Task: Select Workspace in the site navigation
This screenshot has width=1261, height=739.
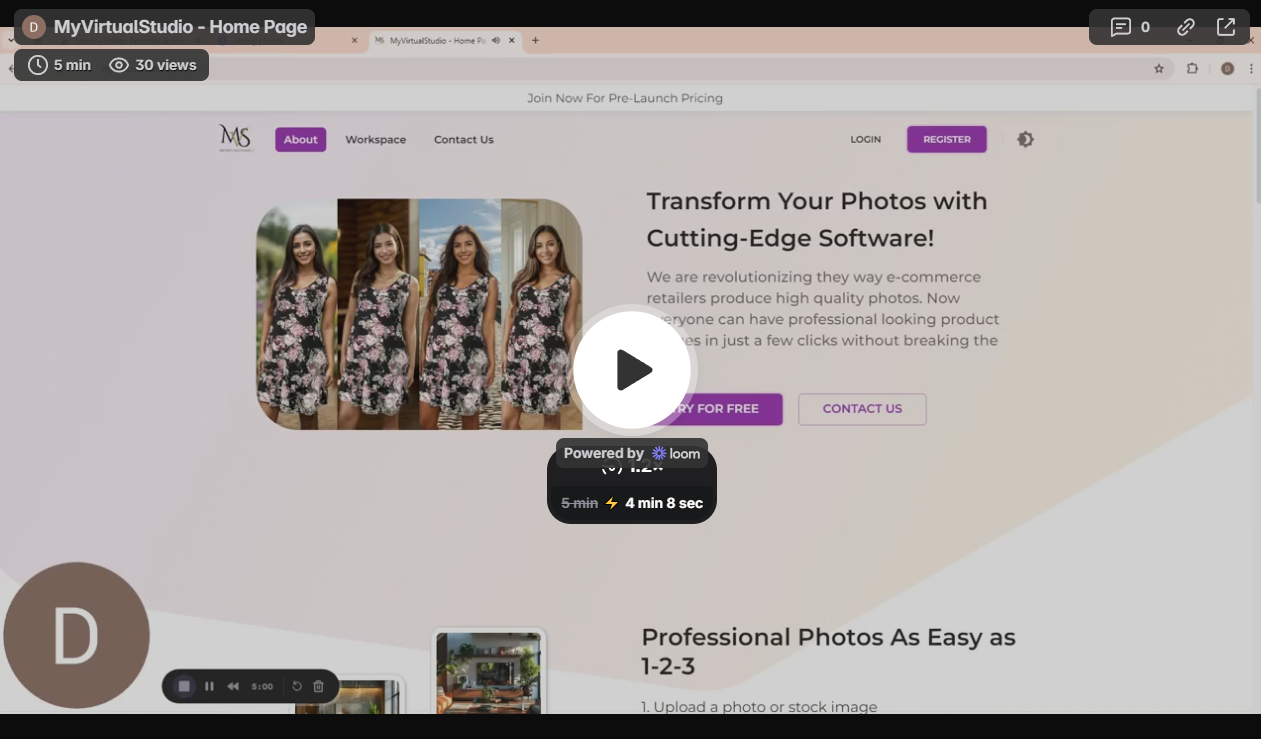Action: pyautogui.click(x=375, y=139)
